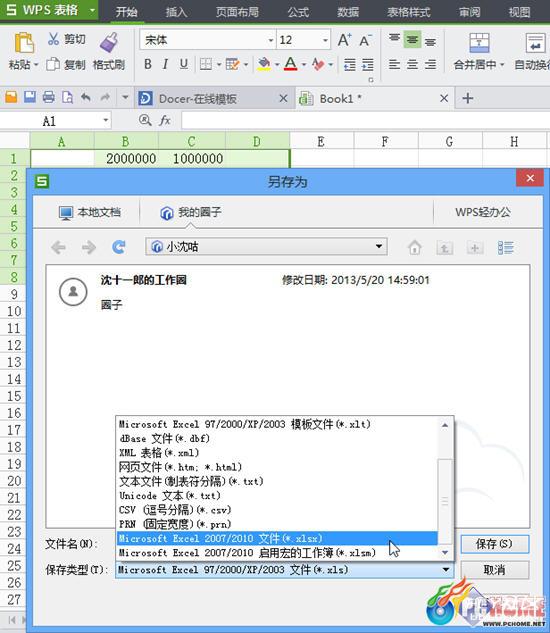550x633 pixels.
Task: Click the undo arrow
Action: point(86,97)
